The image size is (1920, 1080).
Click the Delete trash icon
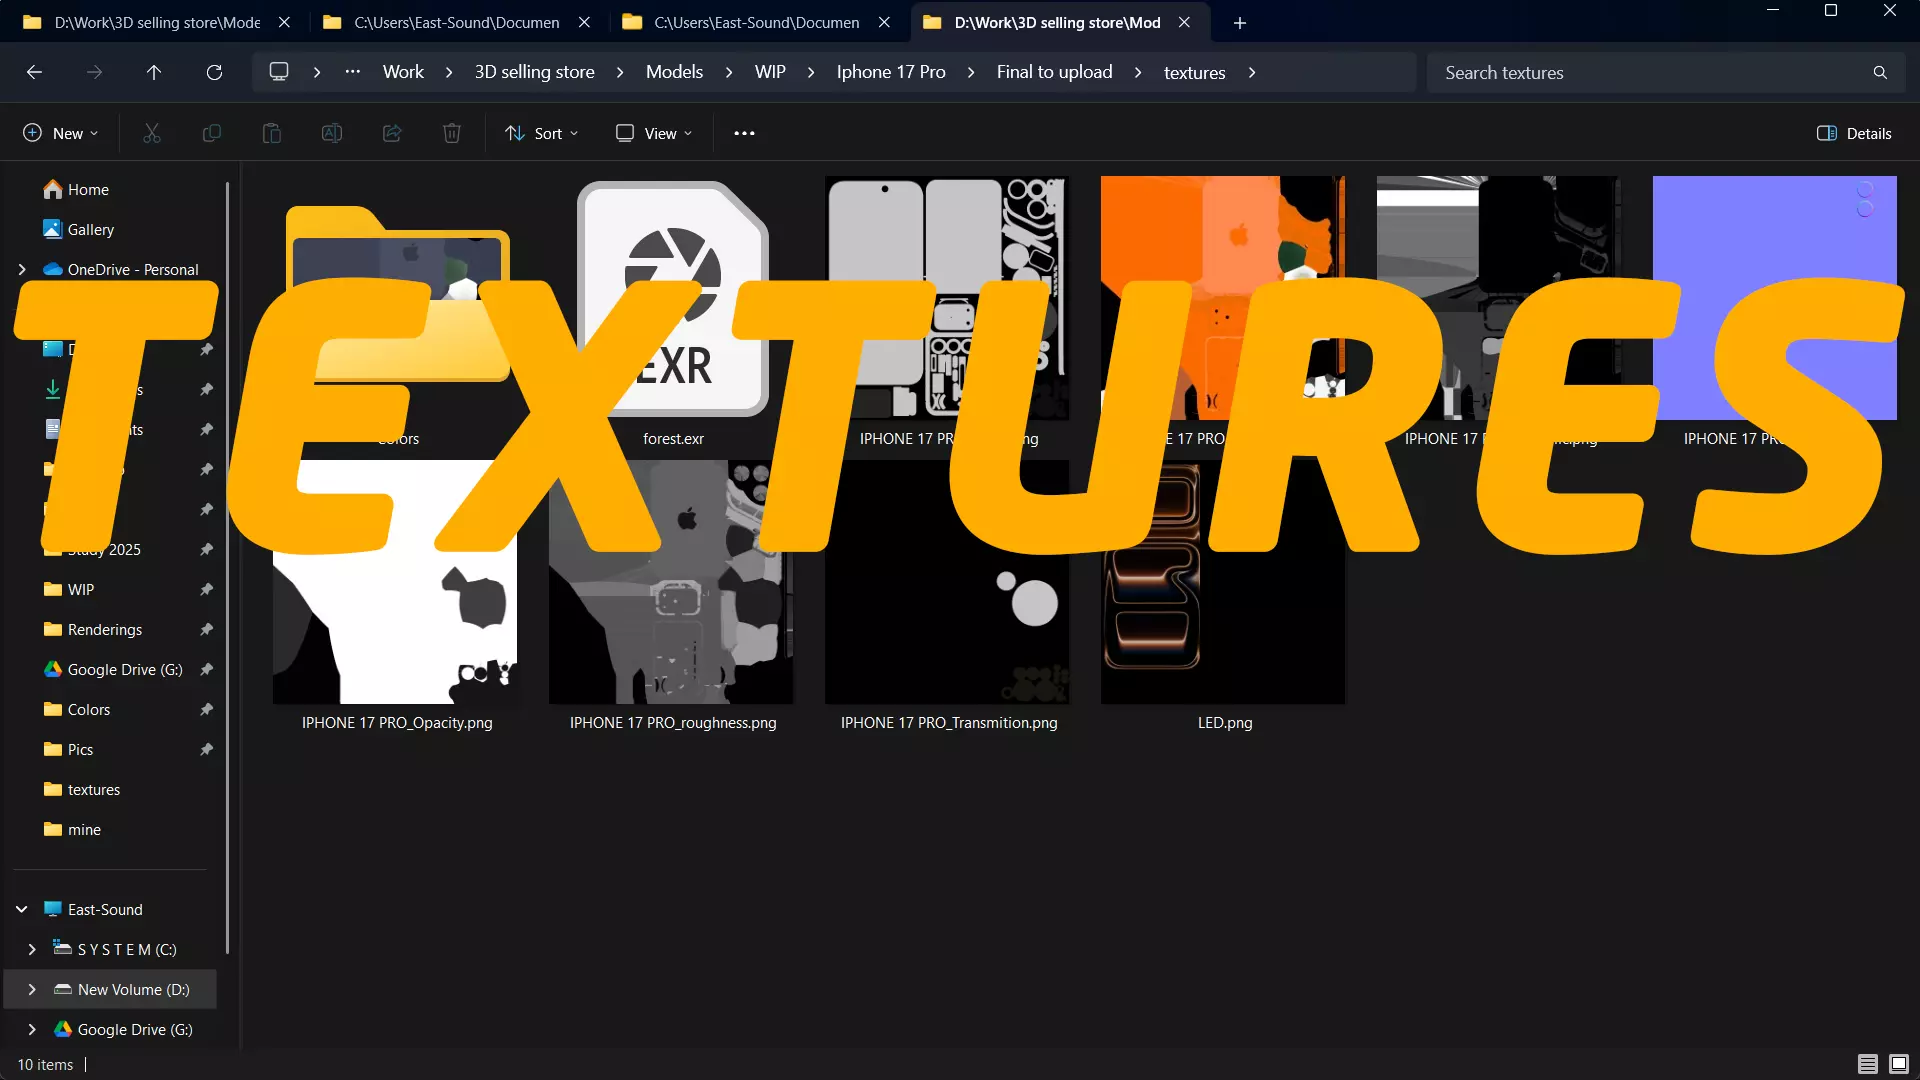click(452, 133)
